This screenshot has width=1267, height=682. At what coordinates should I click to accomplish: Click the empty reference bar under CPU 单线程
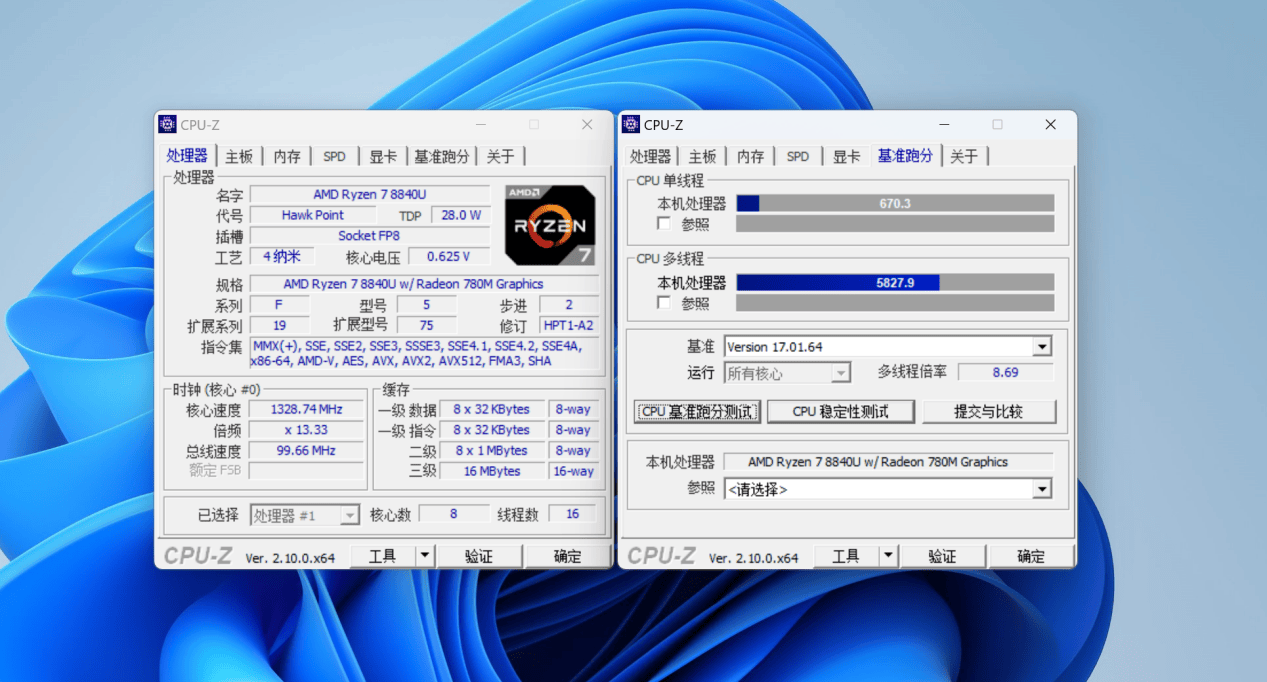click(x=895, y=224)
